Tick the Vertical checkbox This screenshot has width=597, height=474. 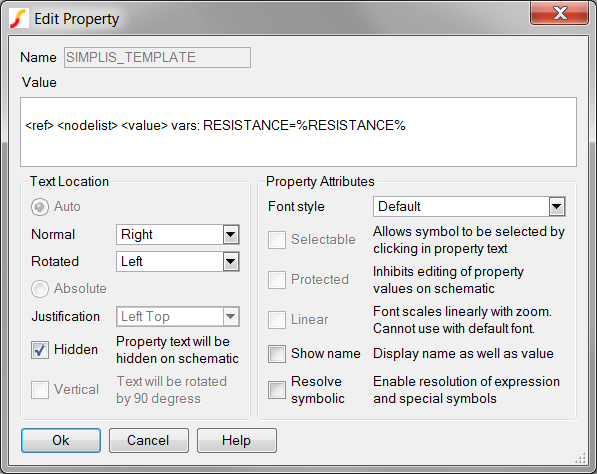[40, 390]
